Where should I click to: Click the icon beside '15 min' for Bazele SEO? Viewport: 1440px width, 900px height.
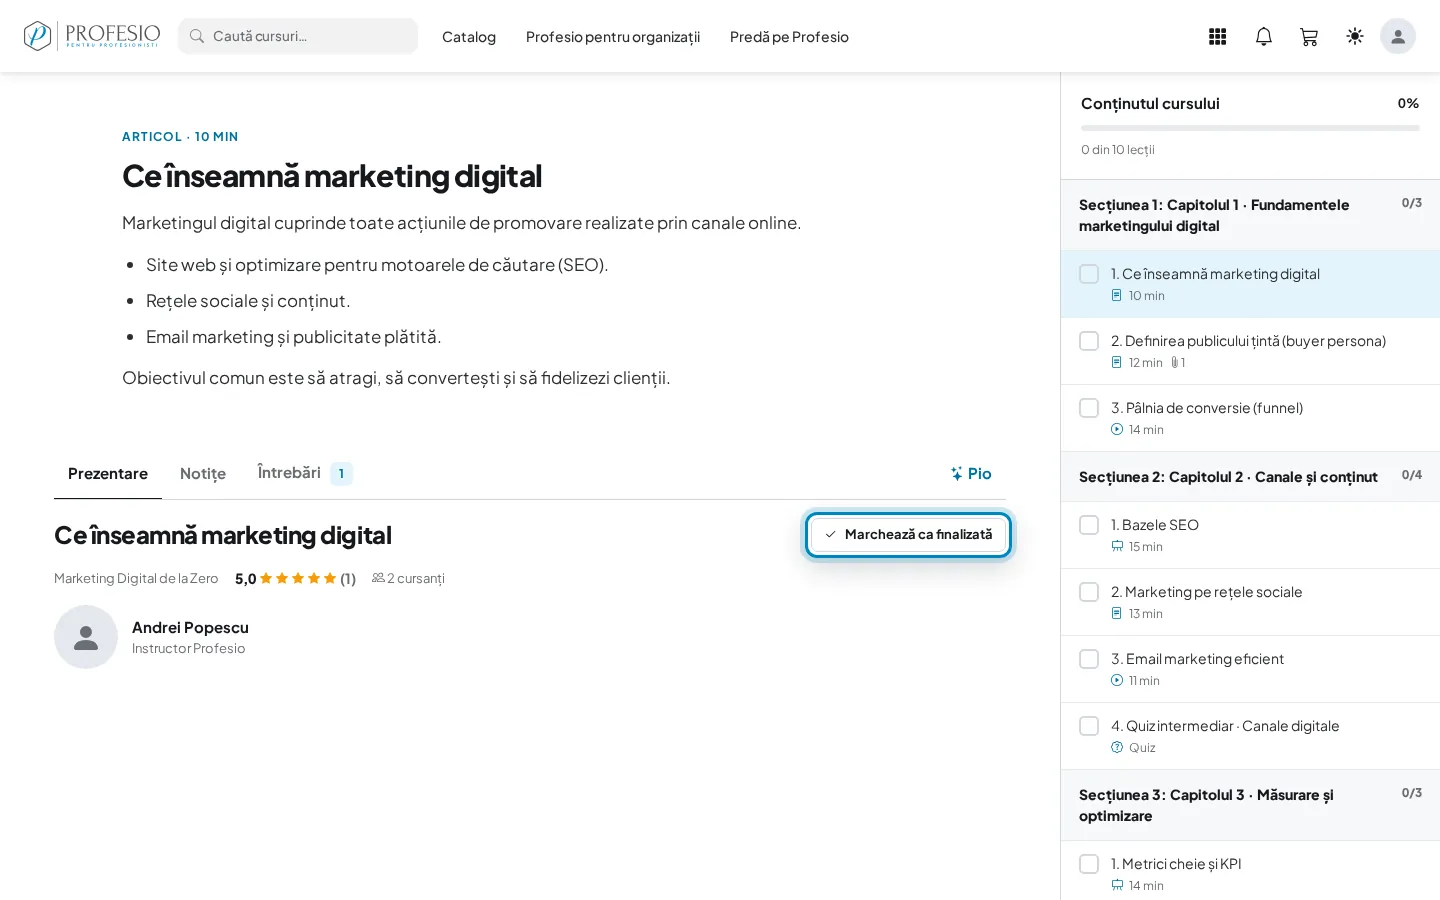[1117, 547]
